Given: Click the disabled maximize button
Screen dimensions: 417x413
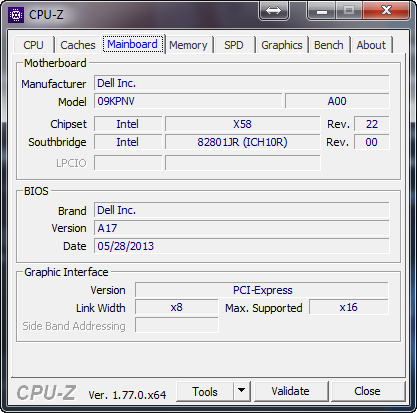Looking at the screenshot, I should tap(349, 10).
